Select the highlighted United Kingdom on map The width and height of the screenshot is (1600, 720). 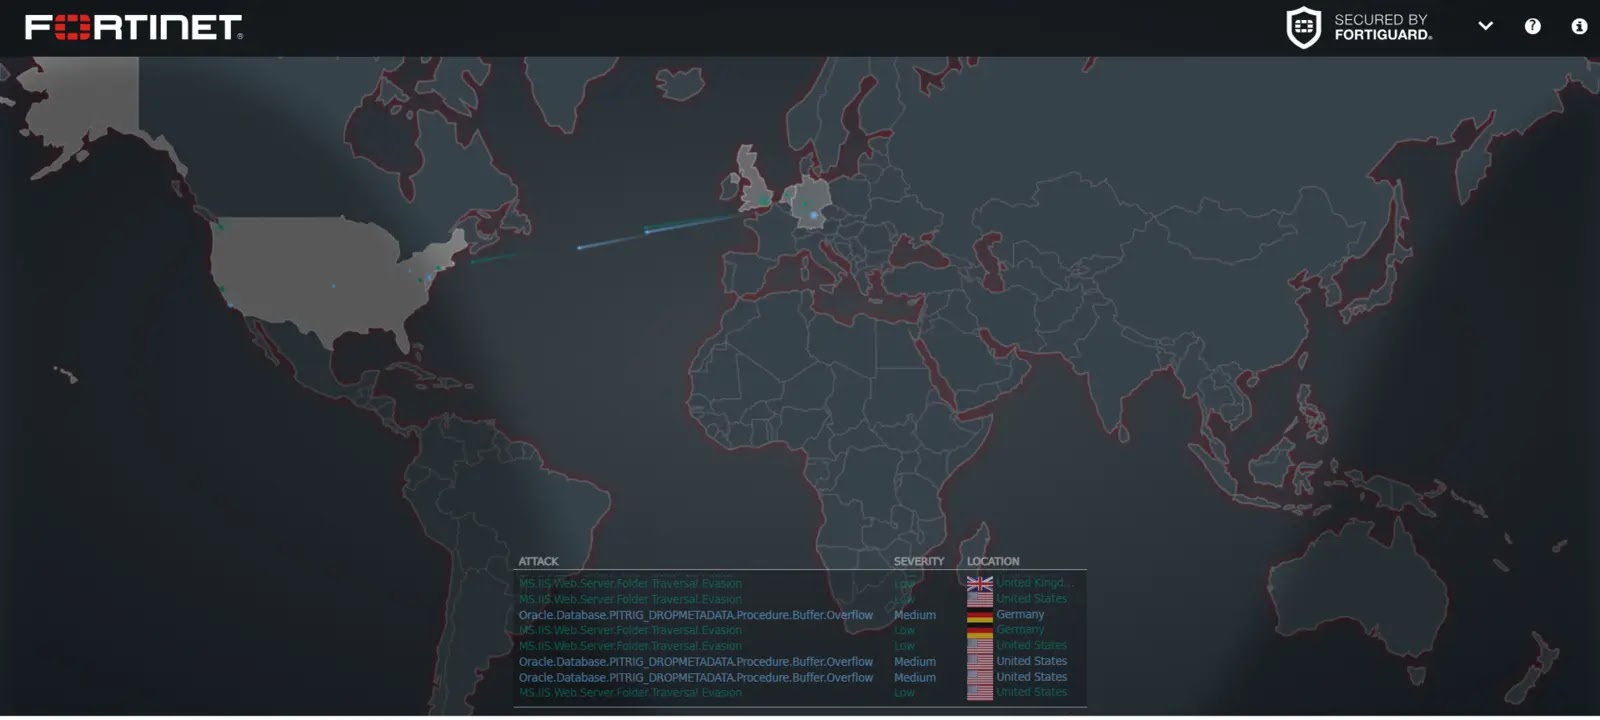[752, 185]
